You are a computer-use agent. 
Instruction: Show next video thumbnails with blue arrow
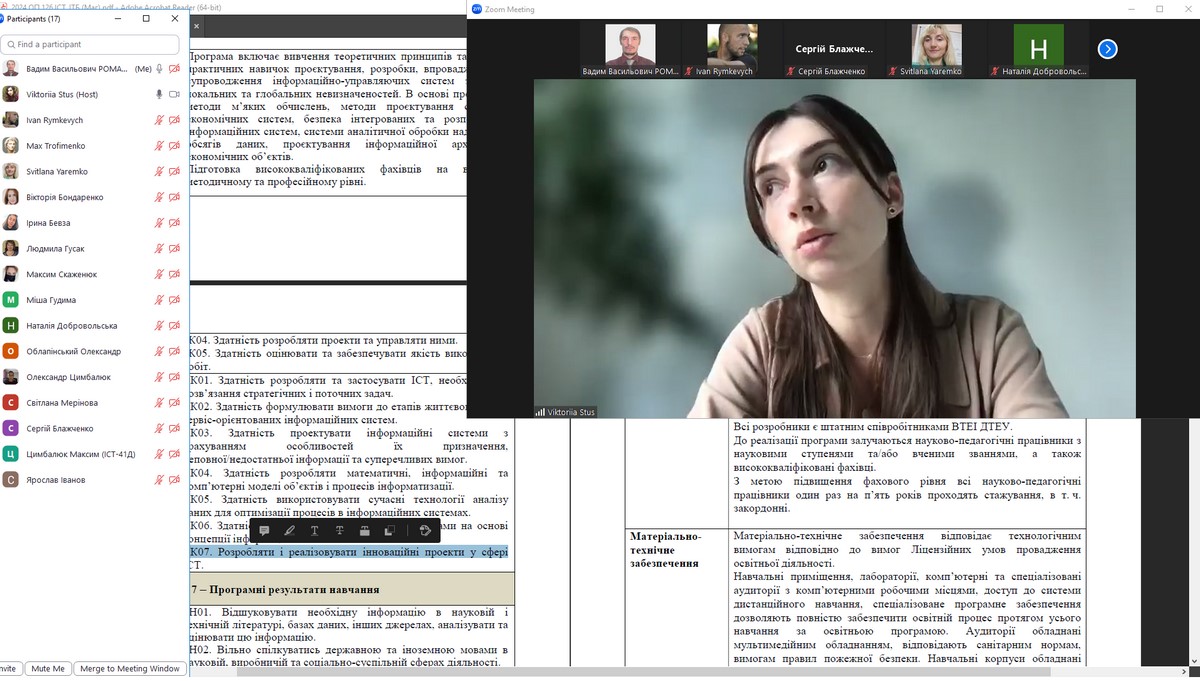point(1107,49)
